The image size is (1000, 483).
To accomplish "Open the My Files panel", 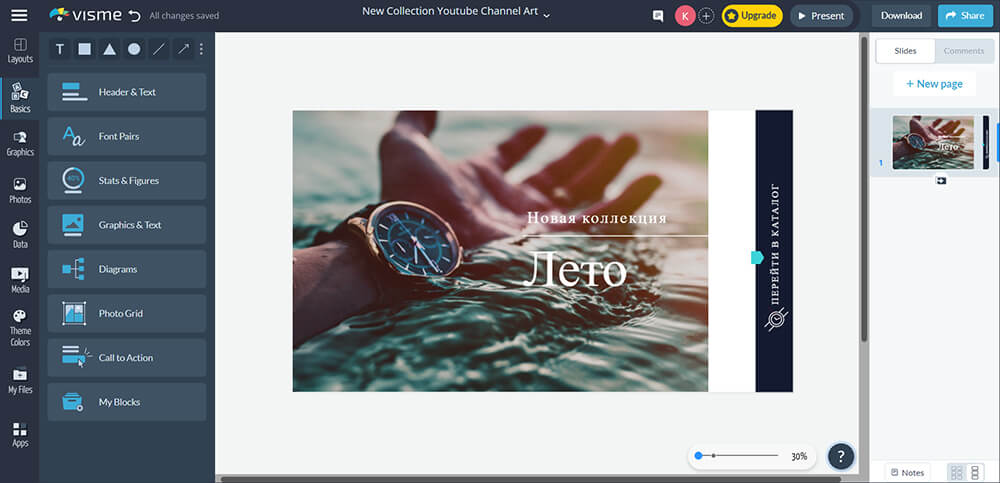I will (20, 381).
